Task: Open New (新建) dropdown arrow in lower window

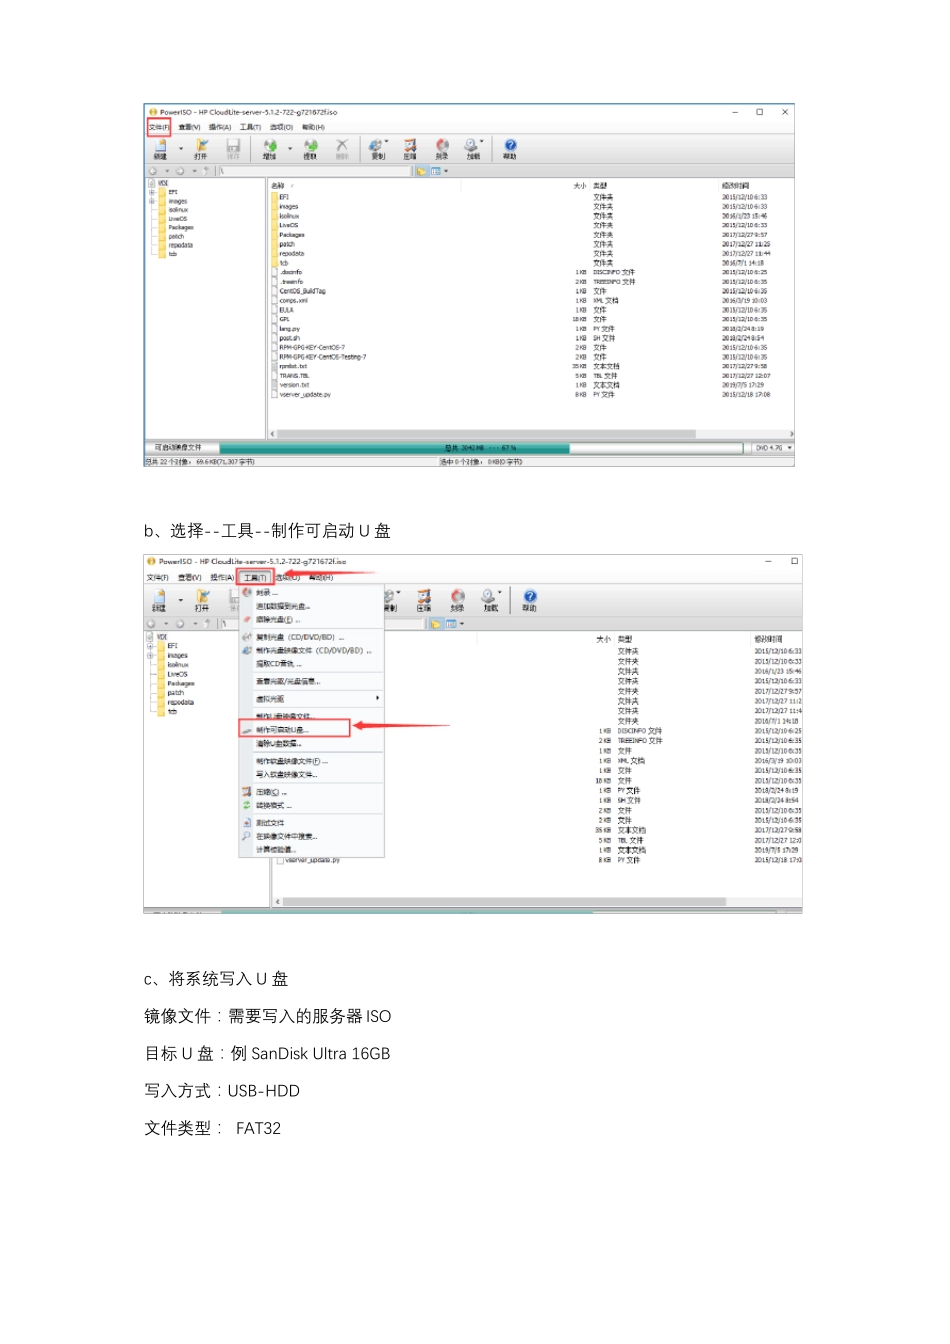Action: point(182,601)
